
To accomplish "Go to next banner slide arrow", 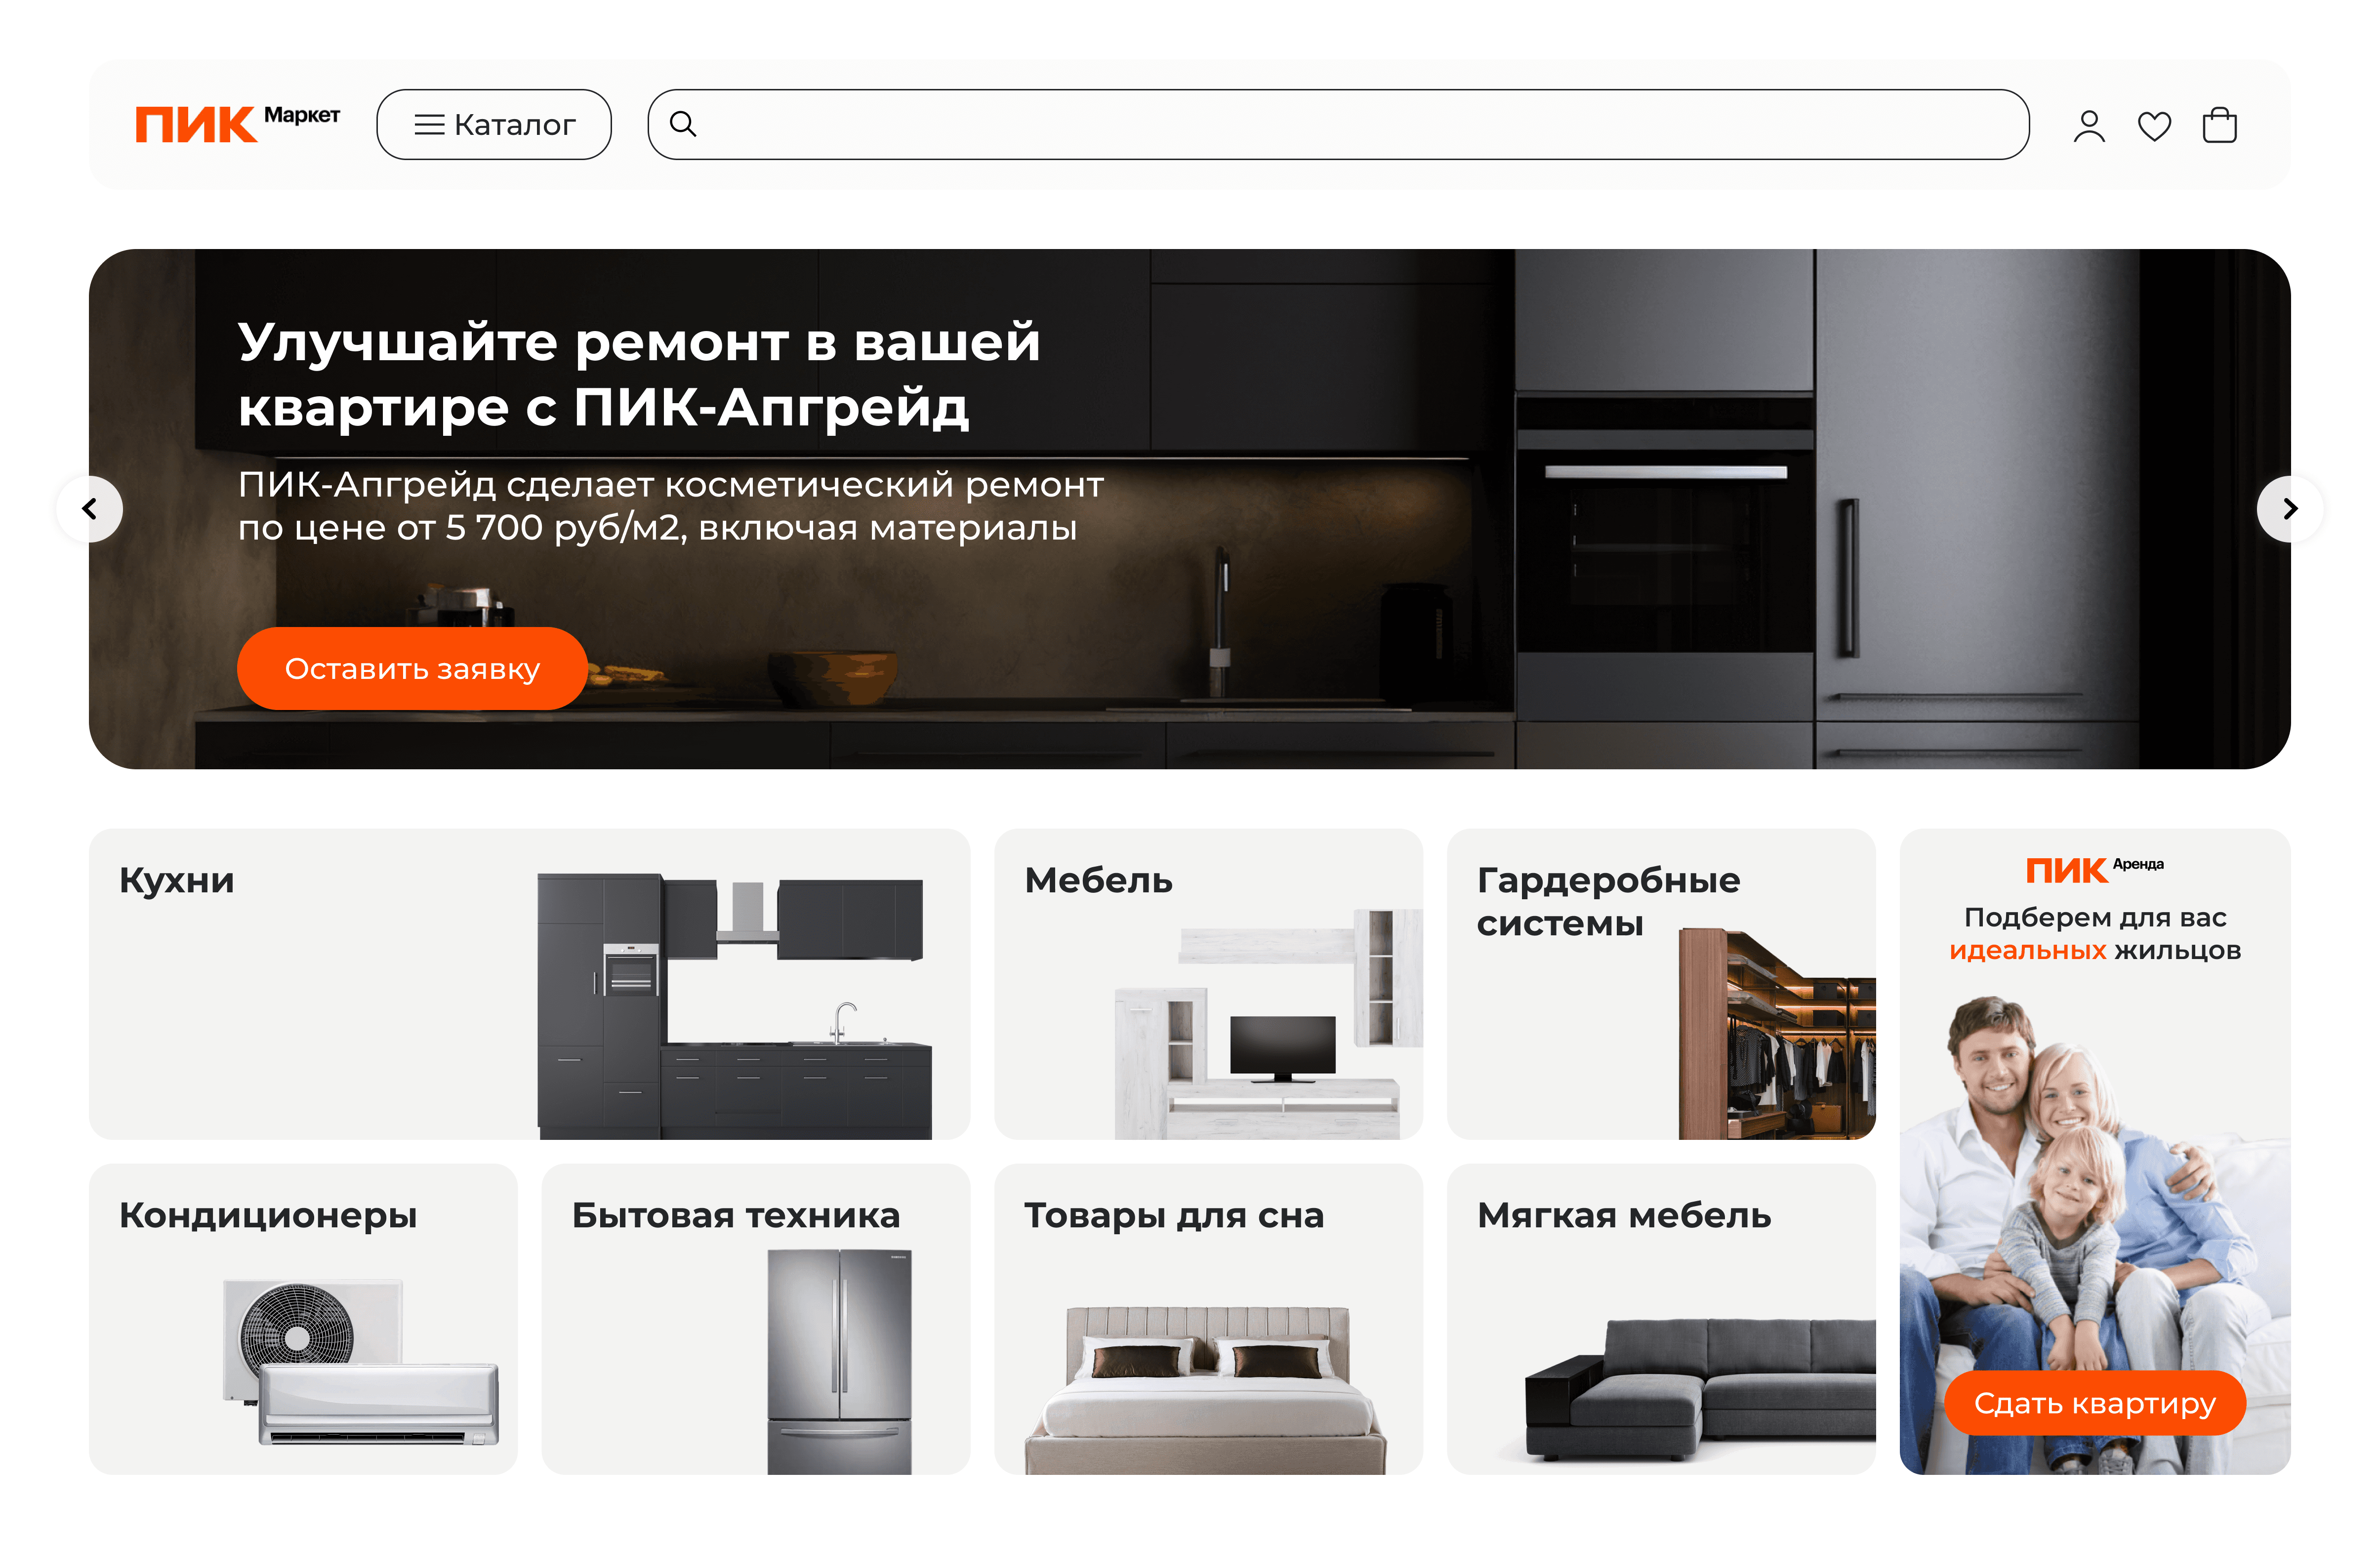I will click(2290, 509).
